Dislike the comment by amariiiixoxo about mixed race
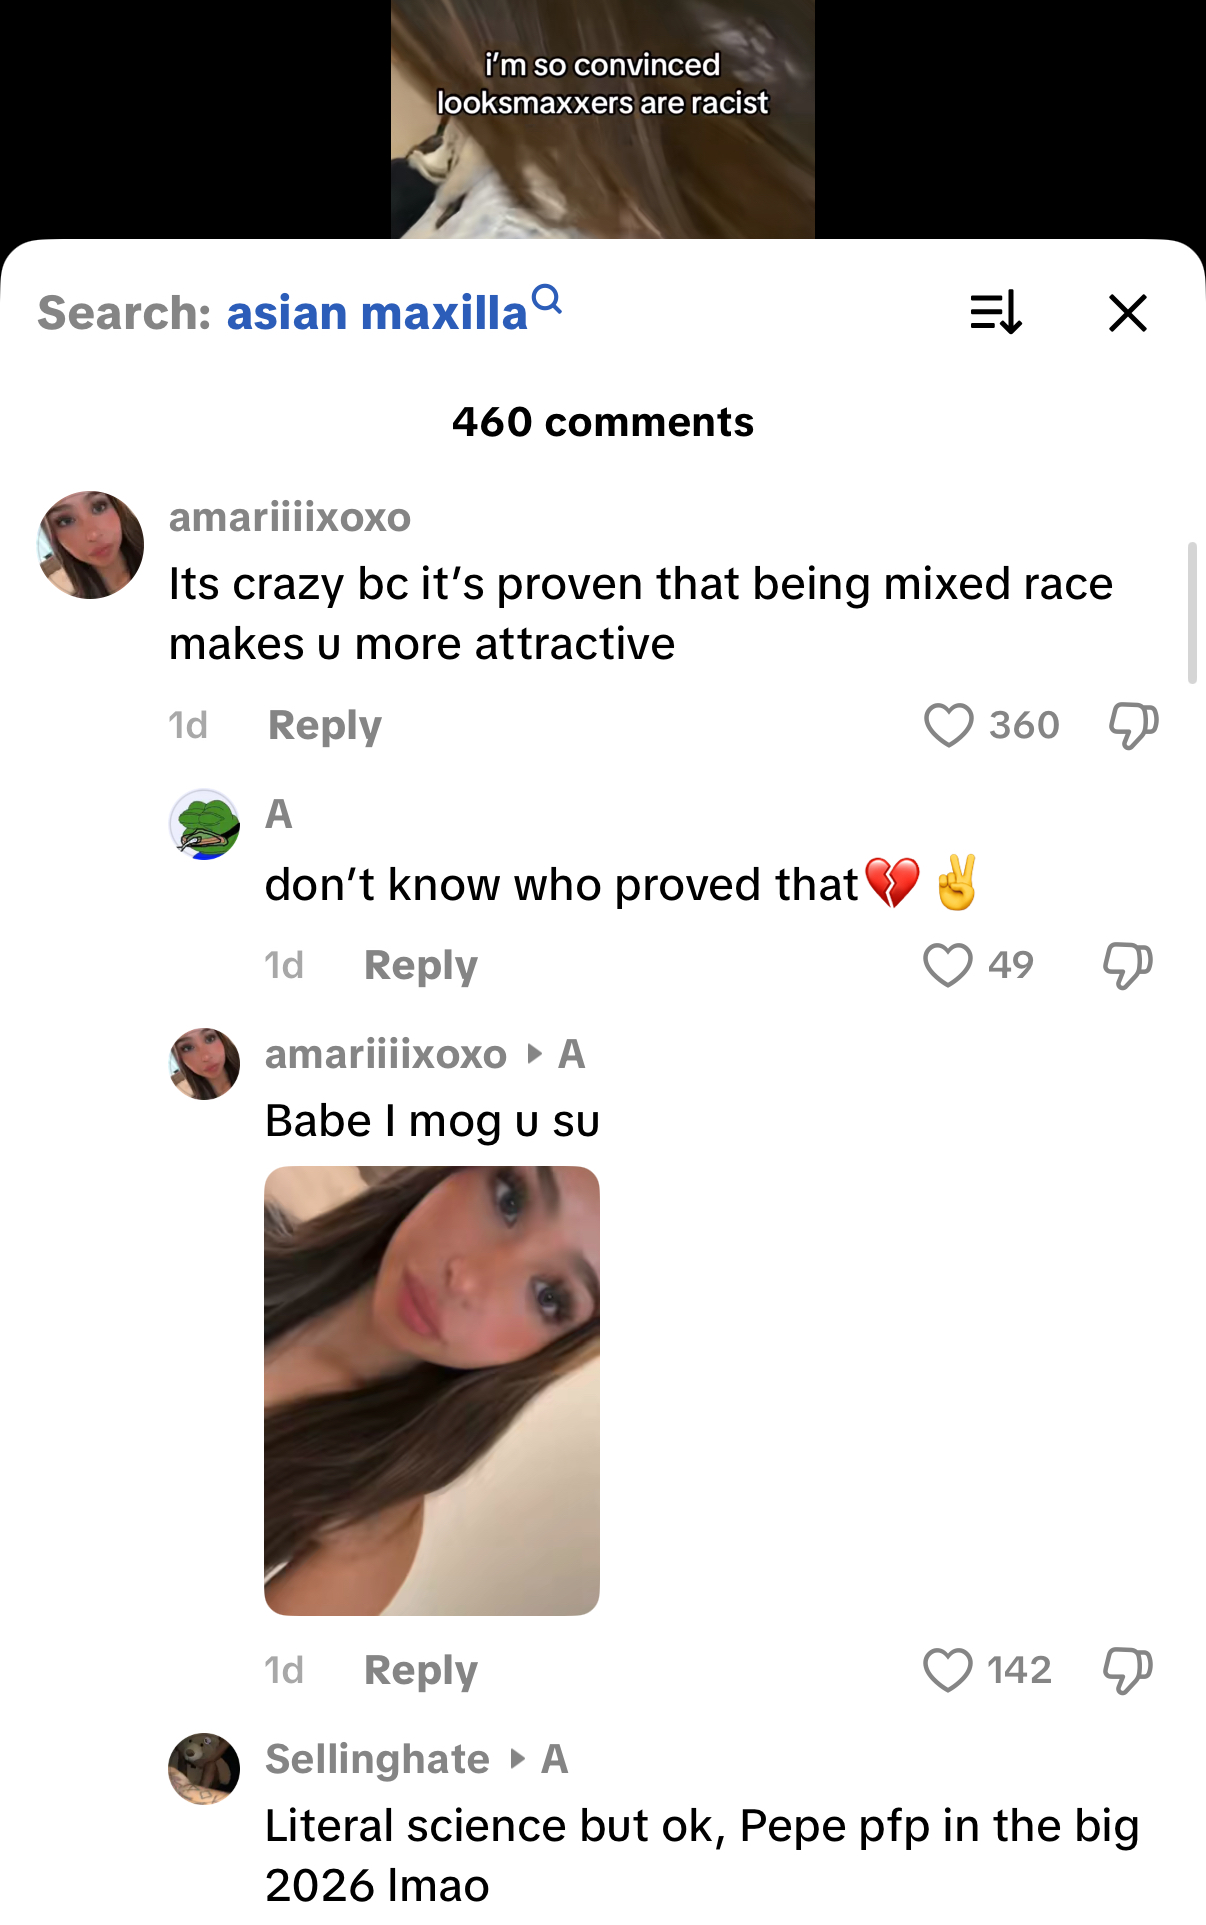Image resolution: width=1206 pixels, height=1925 pixels. click(x=1133, y=725)
